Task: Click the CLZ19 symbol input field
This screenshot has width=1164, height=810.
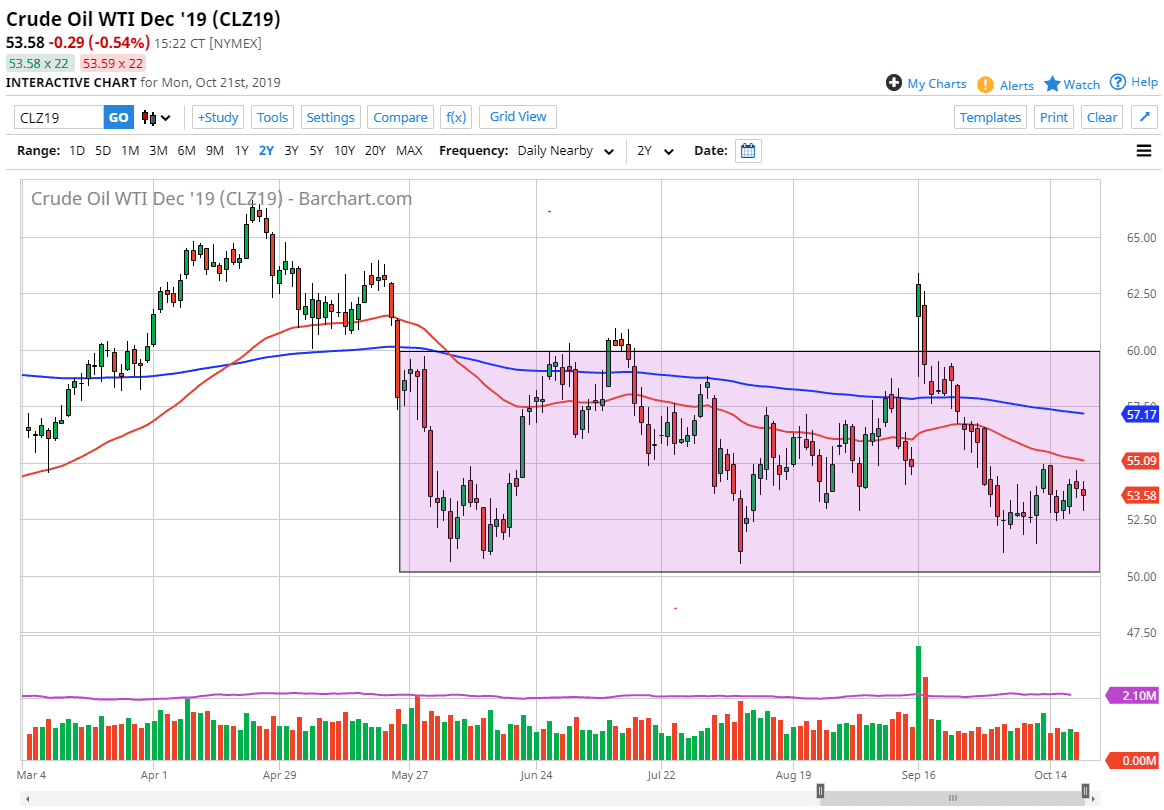Action: point(59,118)
